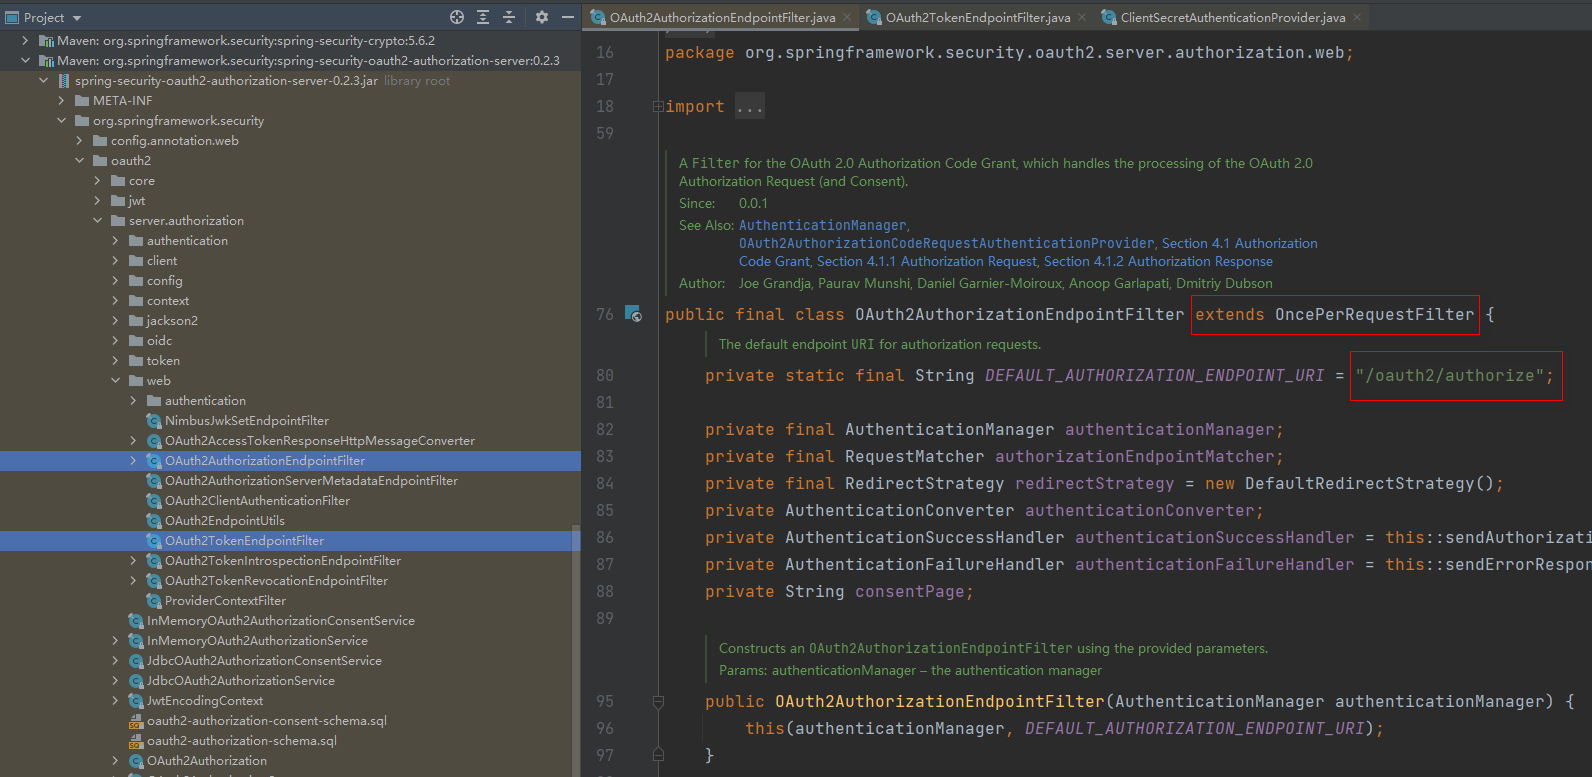Select the oidc package folder
The image size is (1592, 777).
click(159, 341)
